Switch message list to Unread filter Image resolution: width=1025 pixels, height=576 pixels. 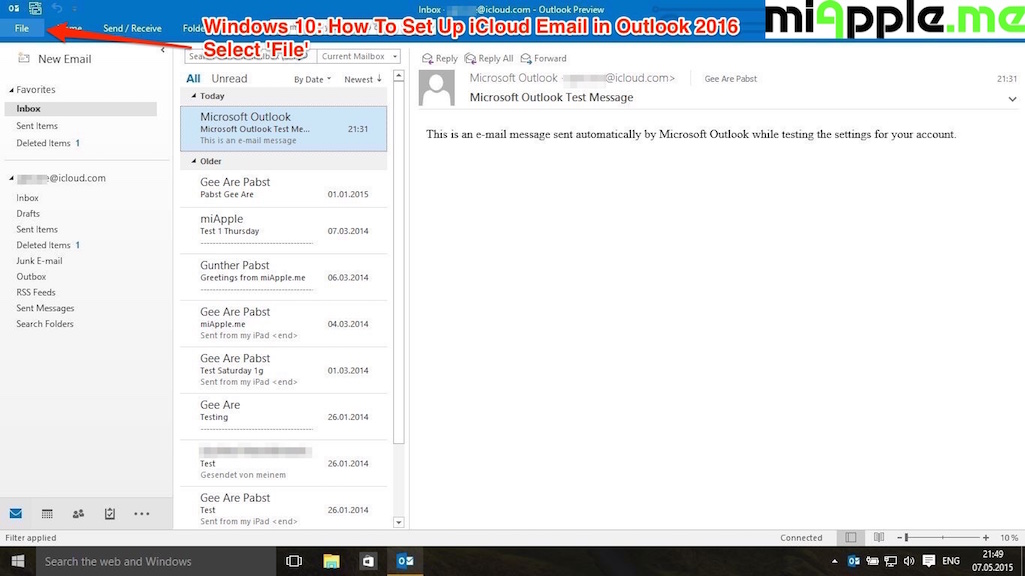coord(228,78)
